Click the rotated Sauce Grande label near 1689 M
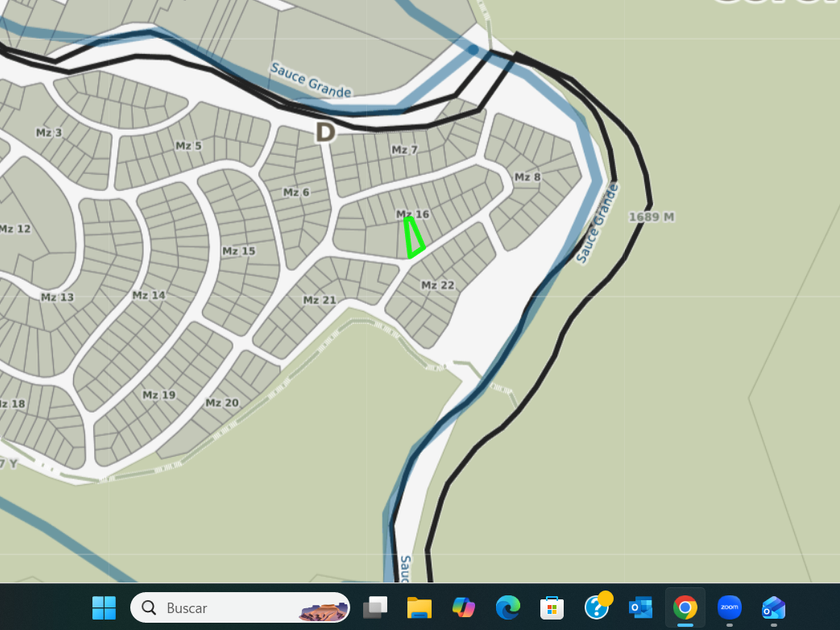 [x=597, y=223]
